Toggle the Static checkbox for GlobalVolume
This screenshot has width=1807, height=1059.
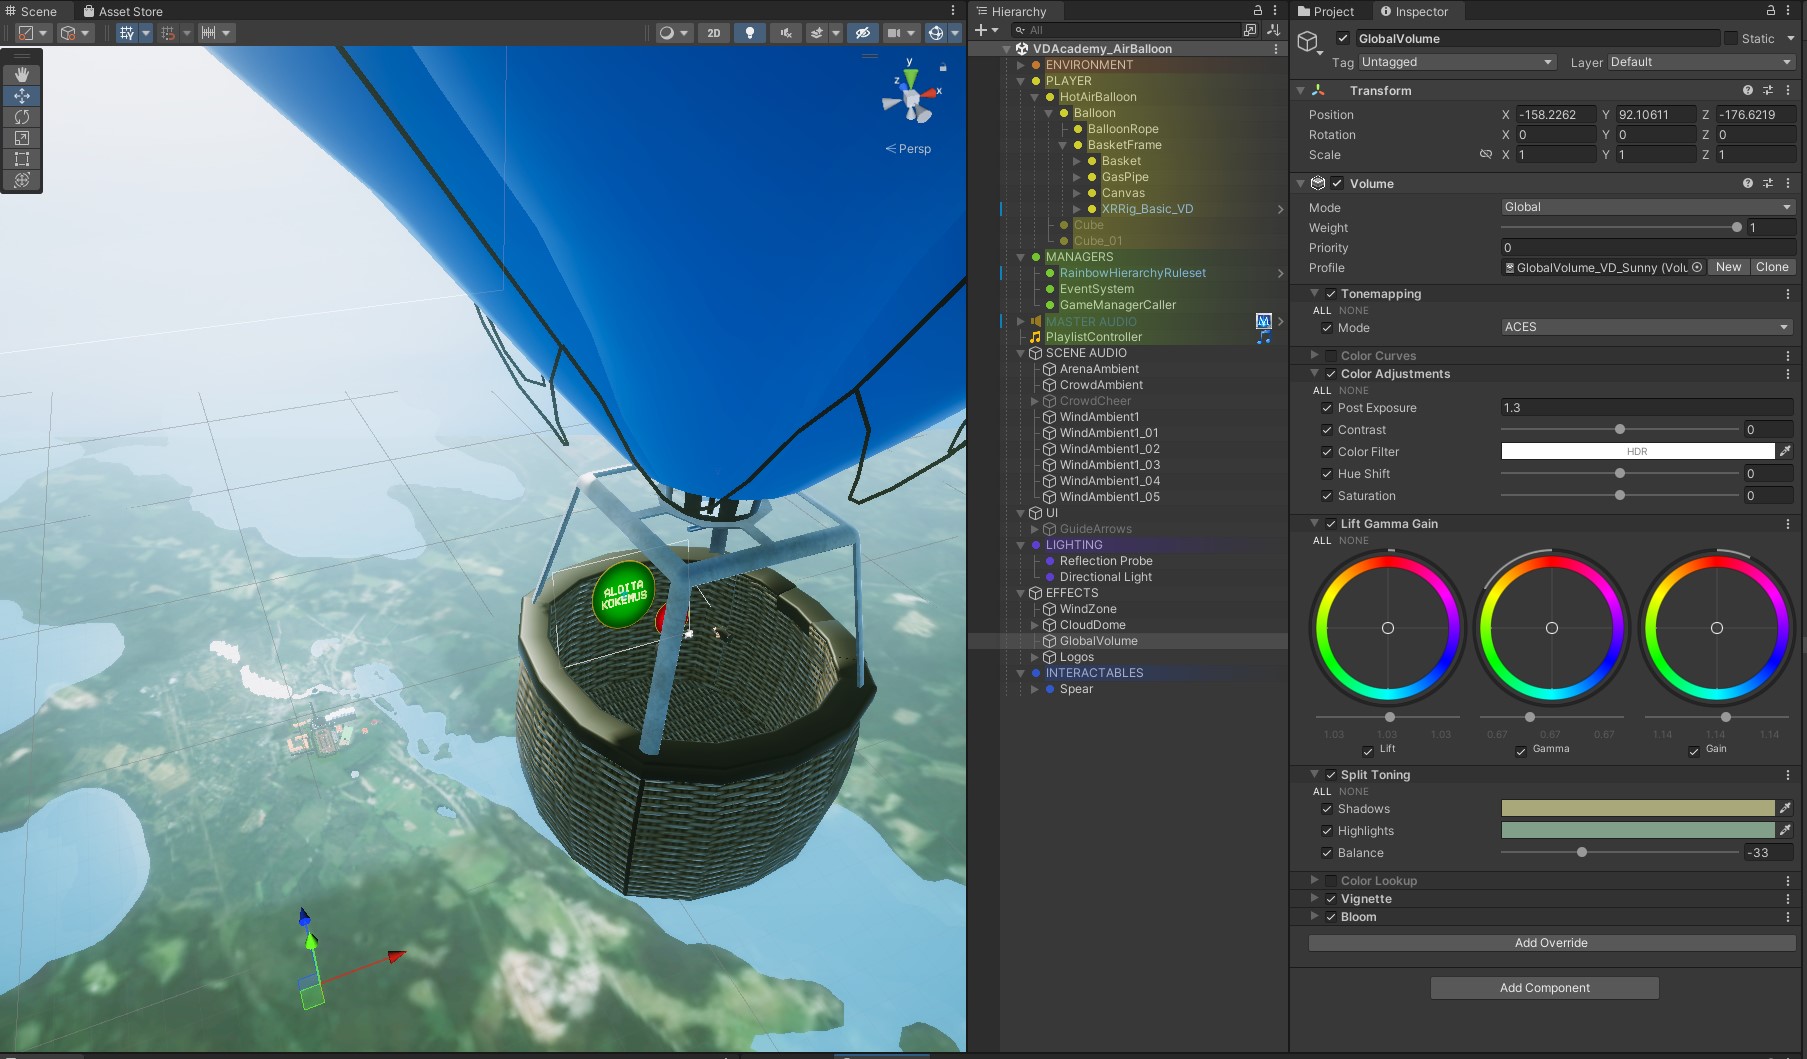click(x=1731, y=39)
